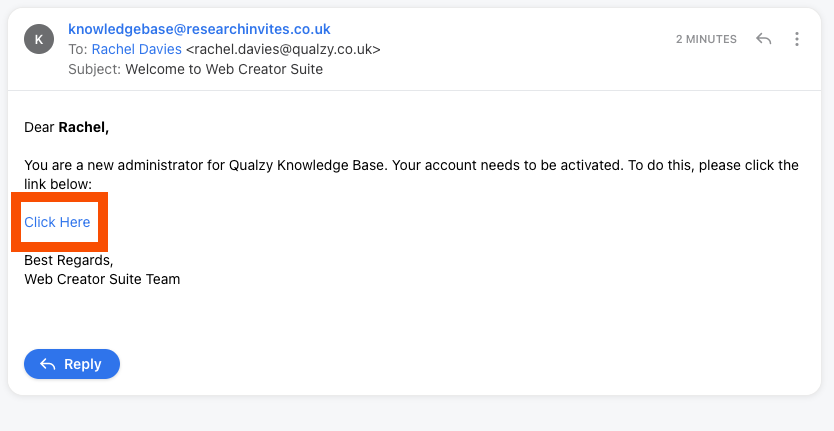Click subject text "Welcome to Web Creator Suite"

[224, 69]
